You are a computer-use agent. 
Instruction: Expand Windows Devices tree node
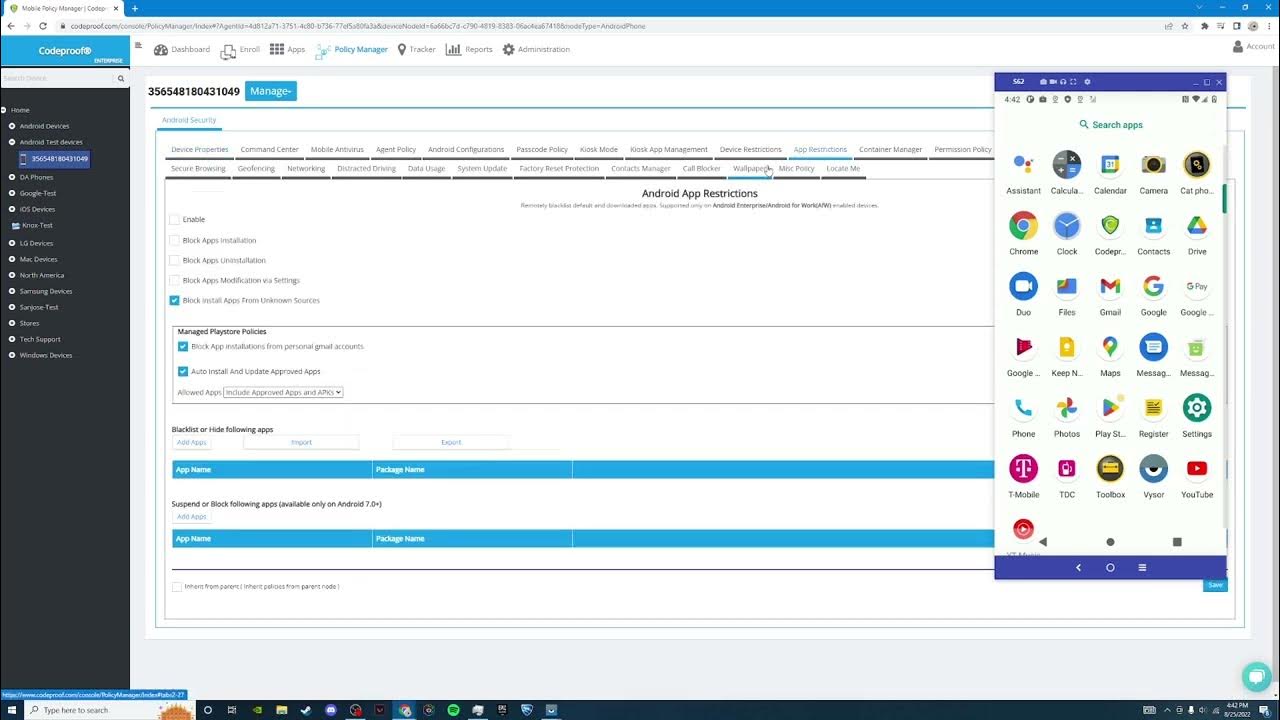12,355
